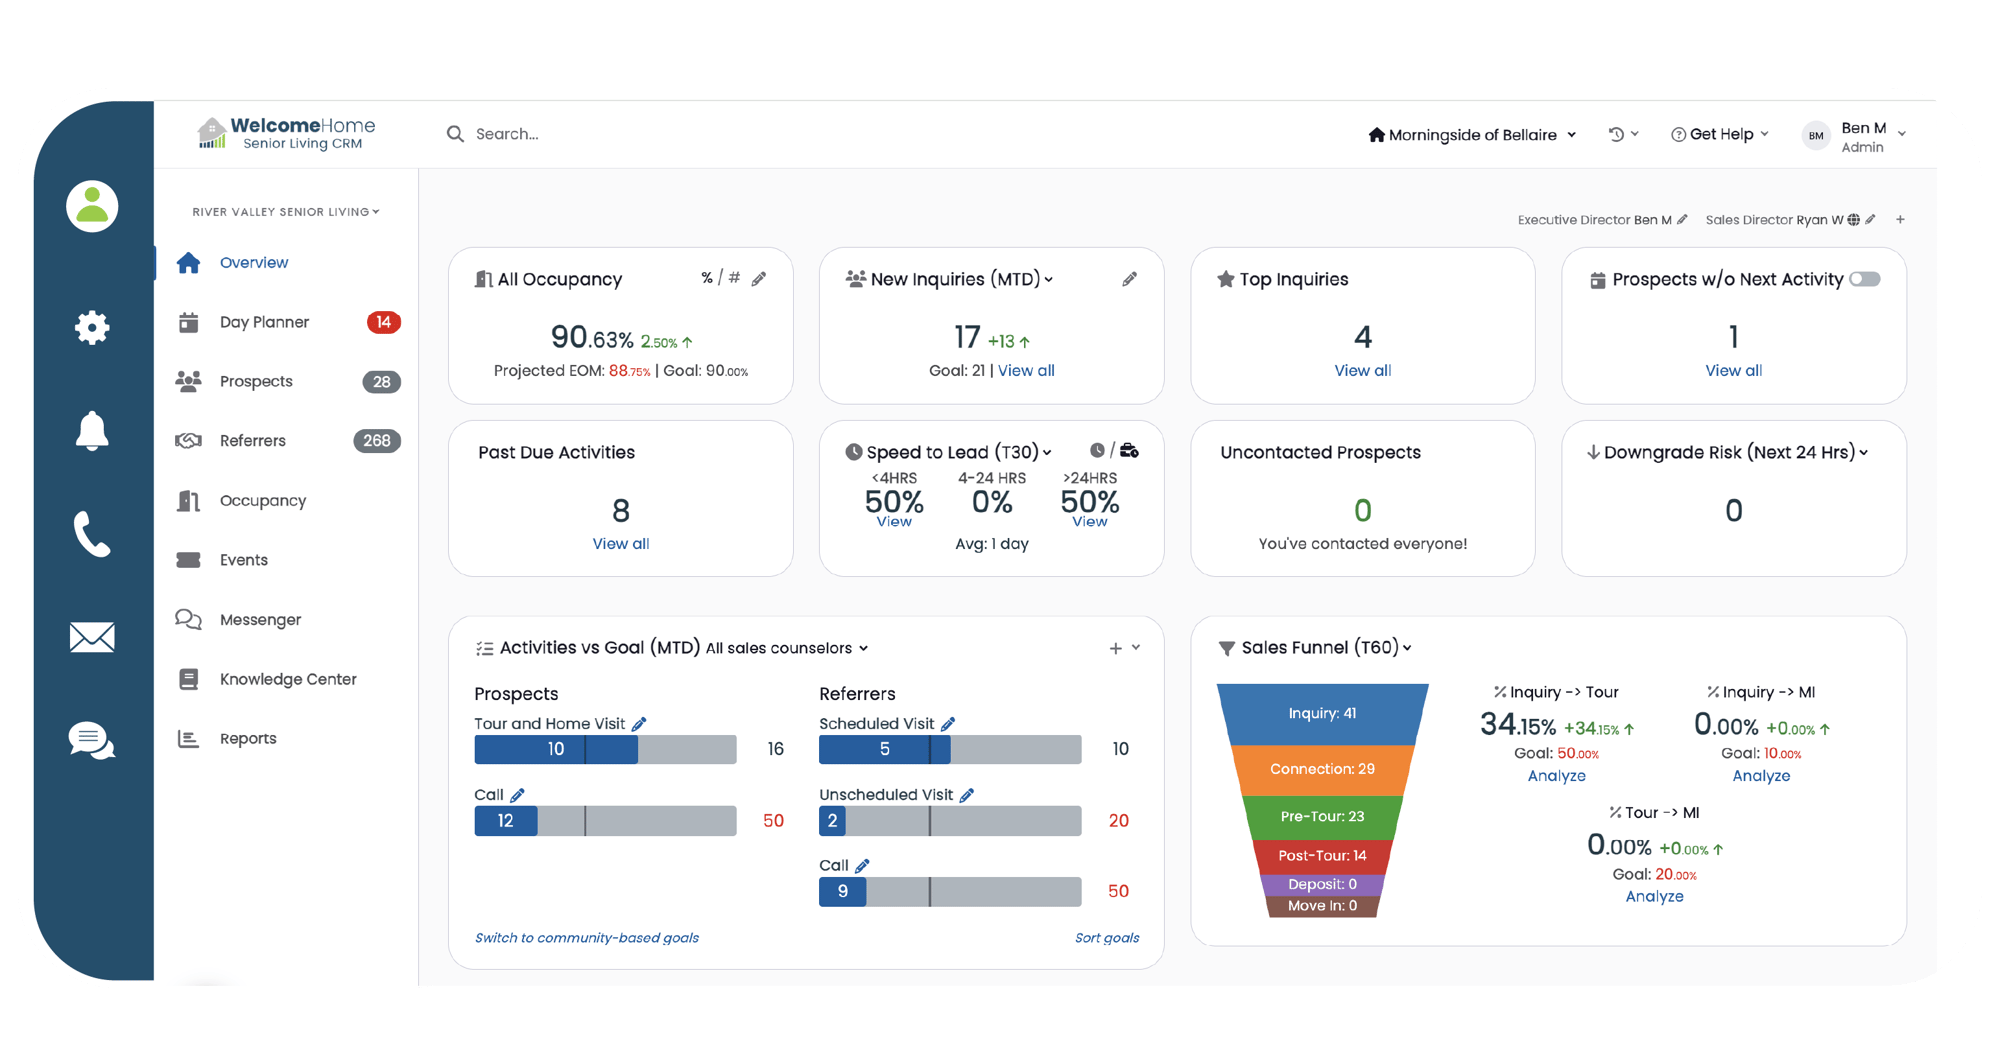This screenshot has height=1052, width=2000.
Task: Edit All Occupancy card with pencil icon
Action: coord(759,279)
